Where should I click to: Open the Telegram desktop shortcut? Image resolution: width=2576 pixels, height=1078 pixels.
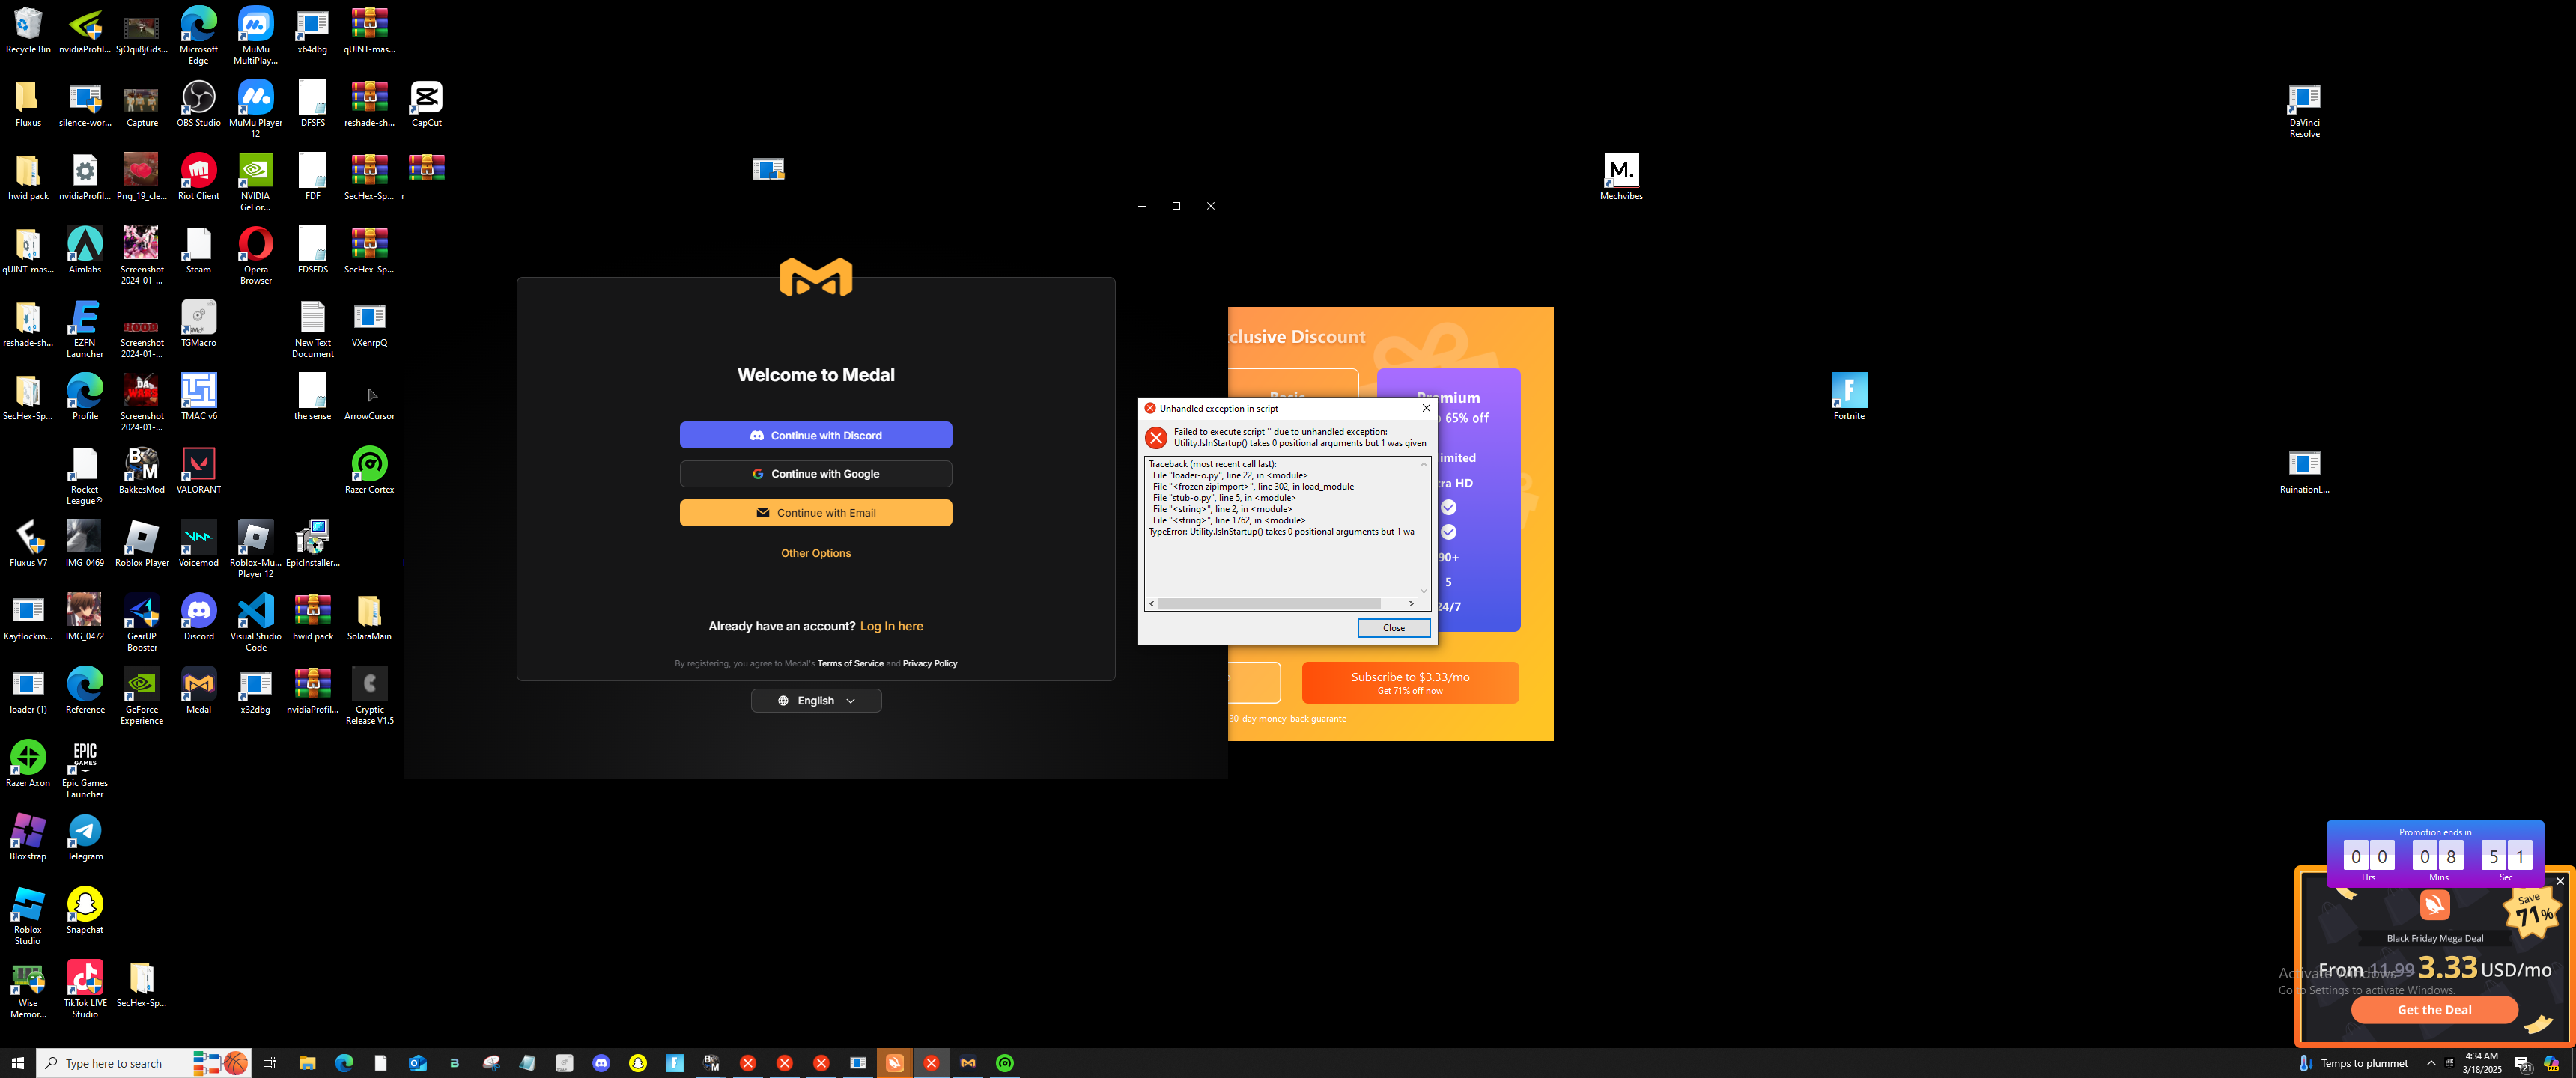tap(85, 832)
